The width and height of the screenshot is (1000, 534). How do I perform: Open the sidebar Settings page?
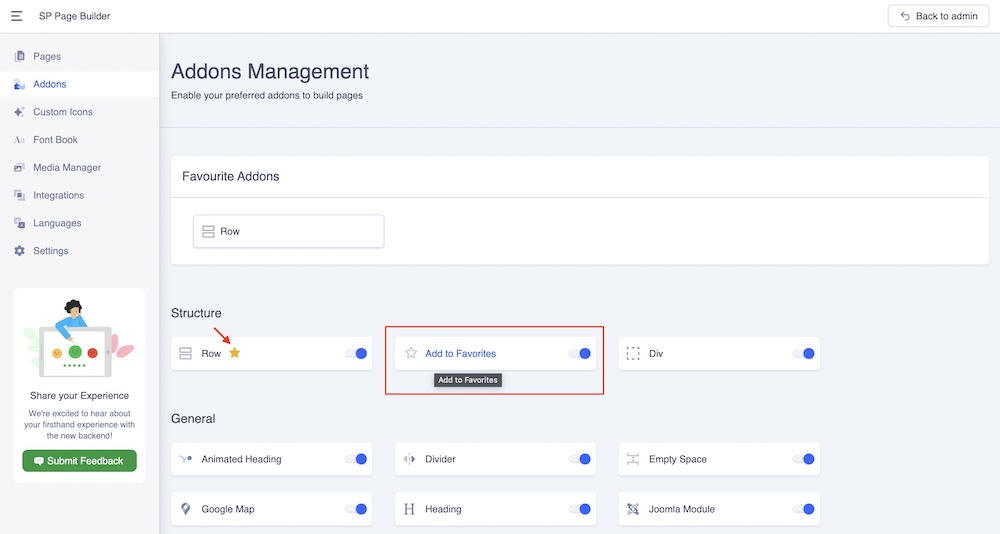[51, 251]
